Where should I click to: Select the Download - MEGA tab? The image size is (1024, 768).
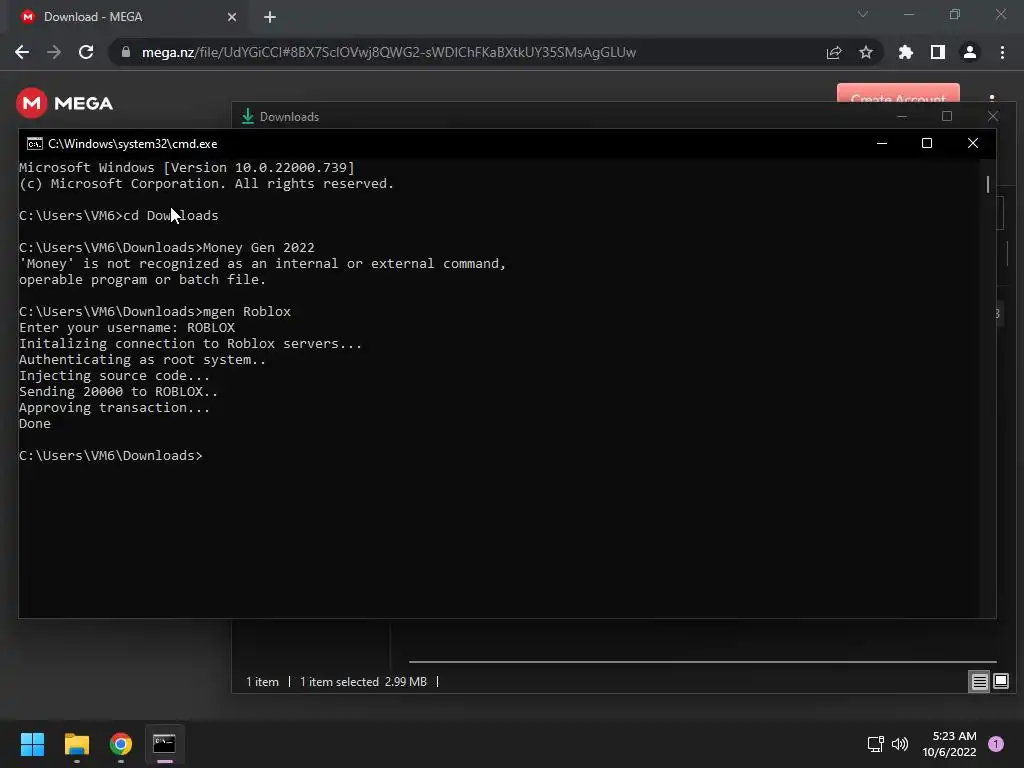(127, 17)
